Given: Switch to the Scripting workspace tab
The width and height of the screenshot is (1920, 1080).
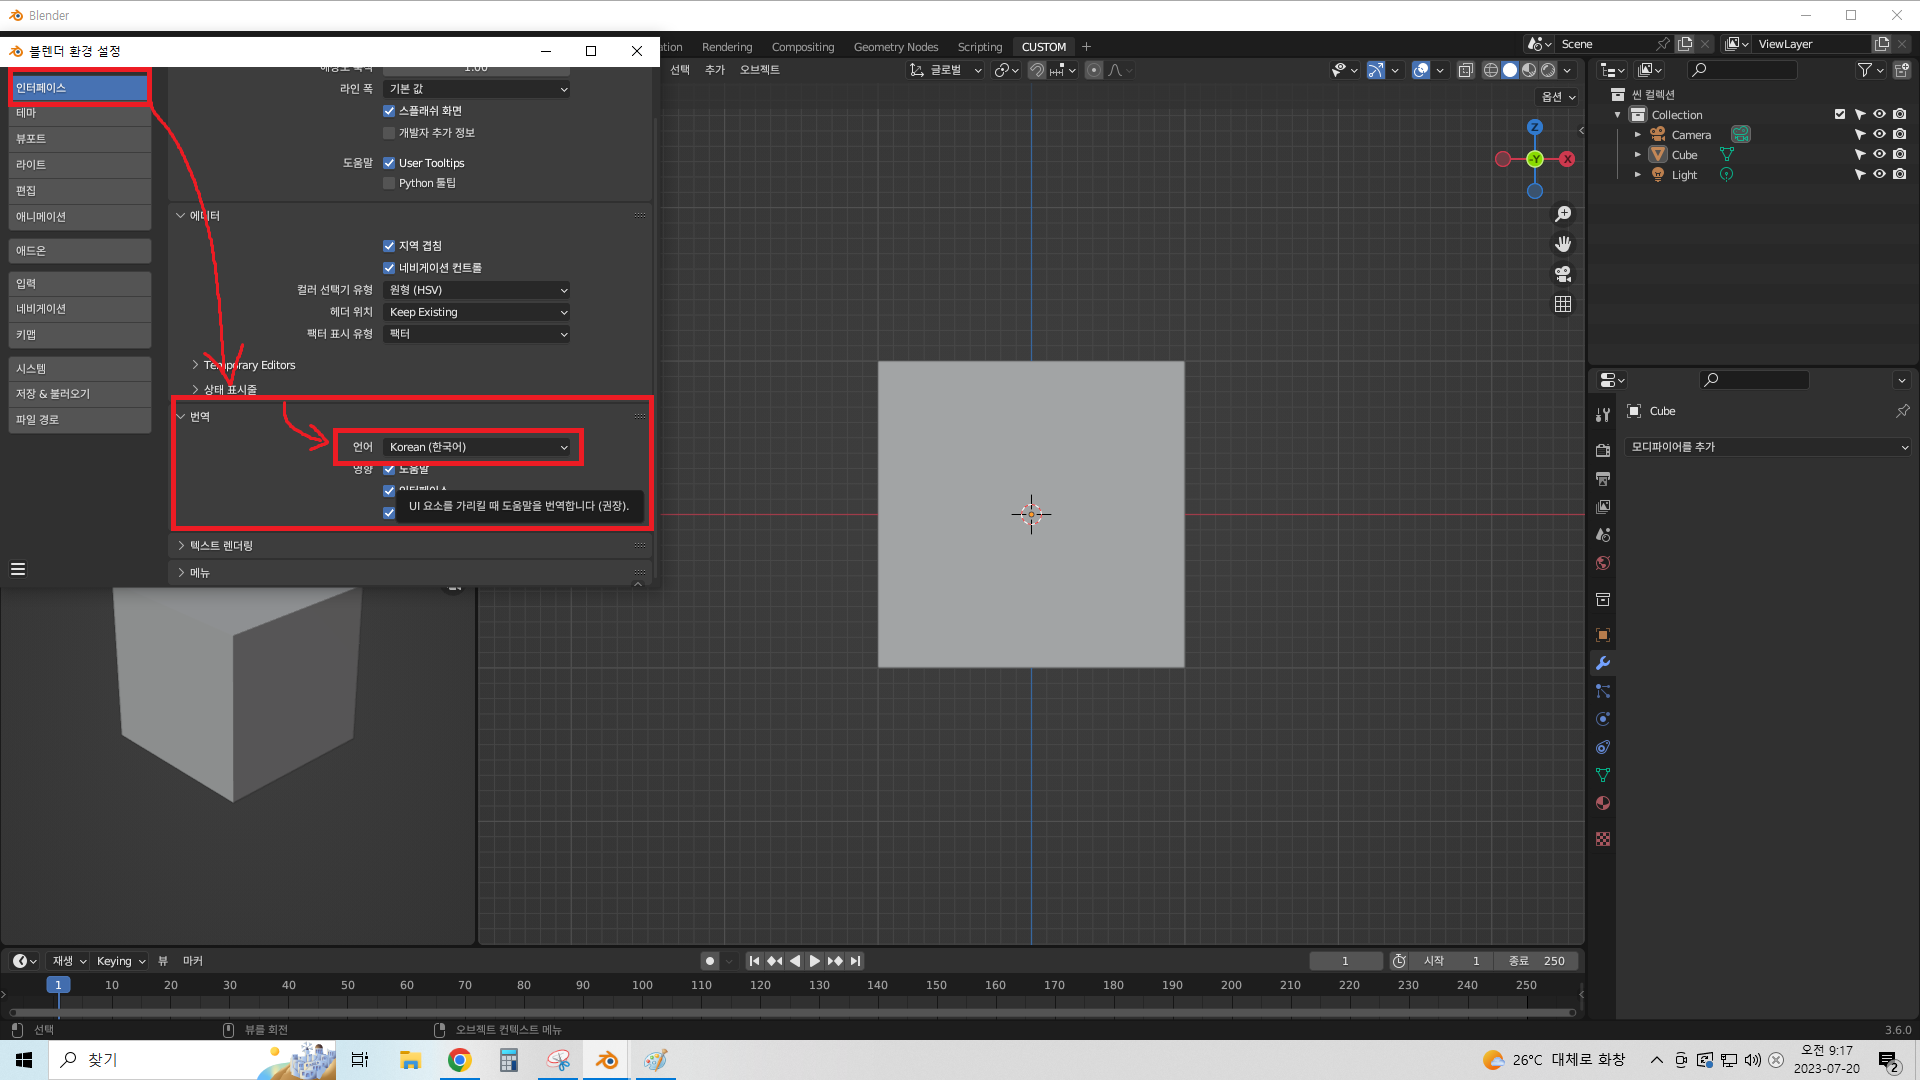Looking at the screenshot, I should point(979,47).
